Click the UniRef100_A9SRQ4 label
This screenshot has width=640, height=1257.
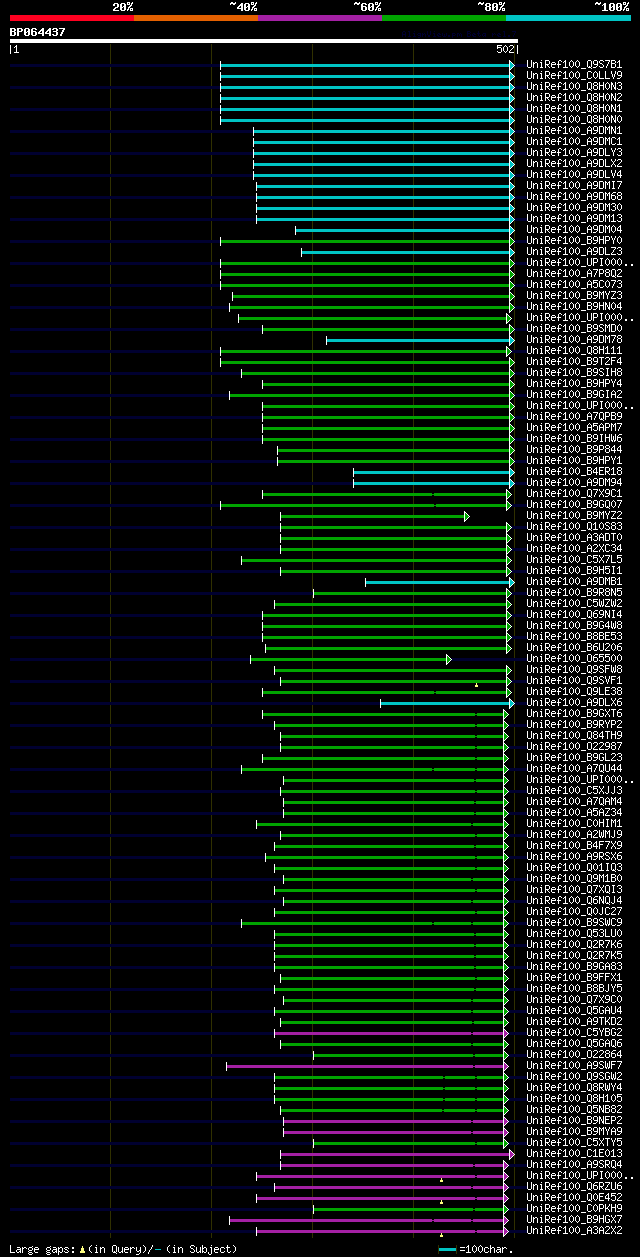pyautogui.click(x=574, y=1164)
